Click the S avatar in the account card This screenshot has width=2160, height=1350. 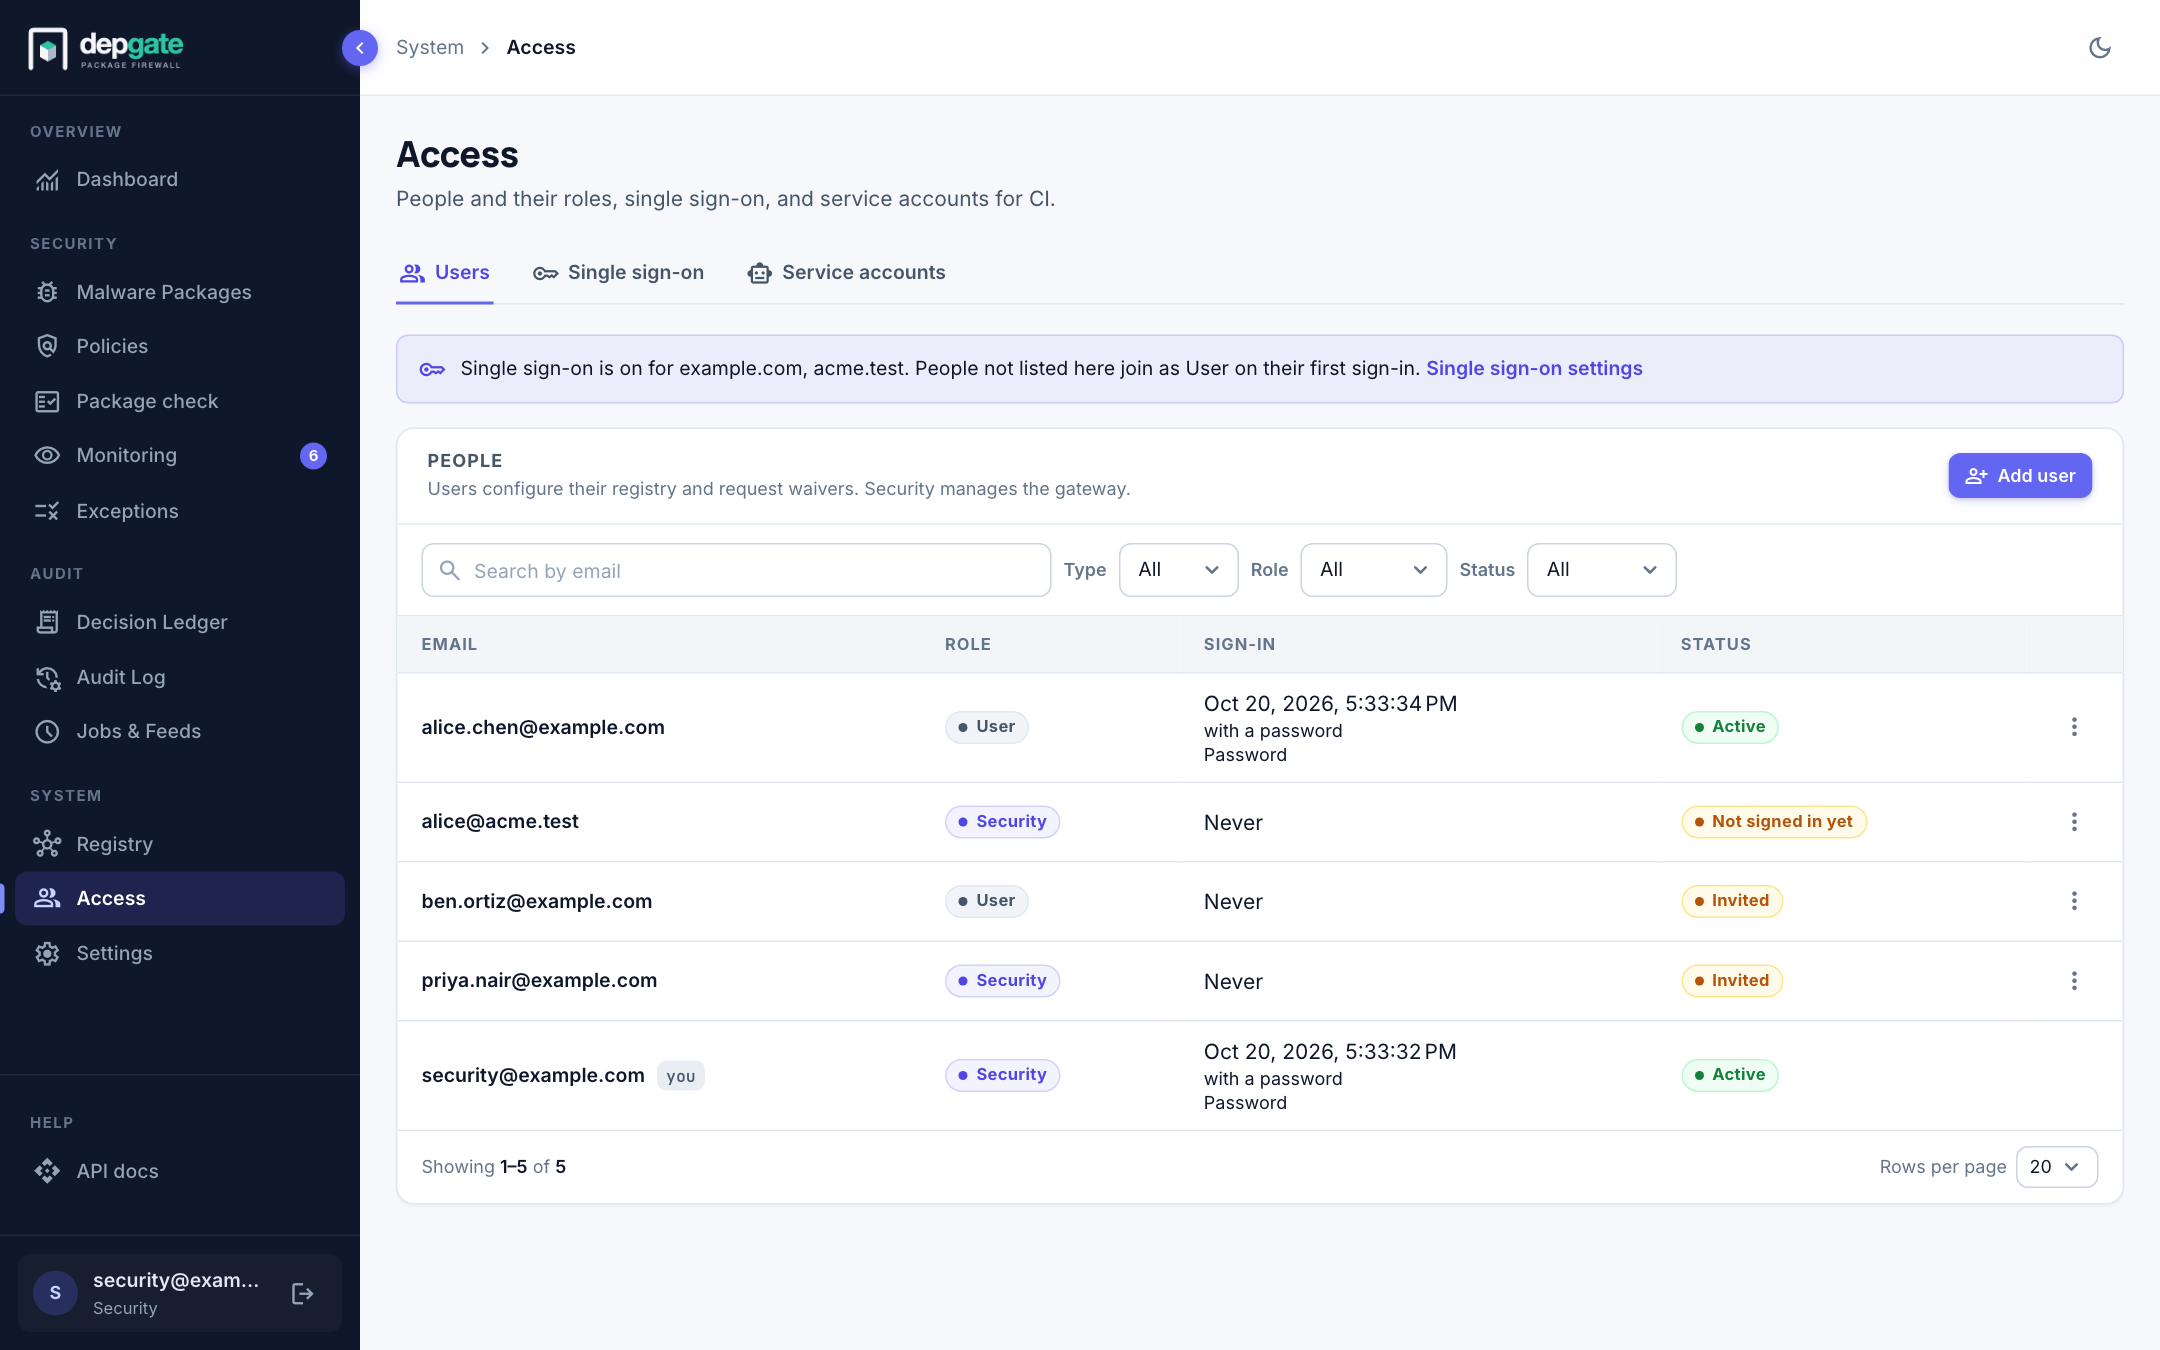click(55, 1293)
